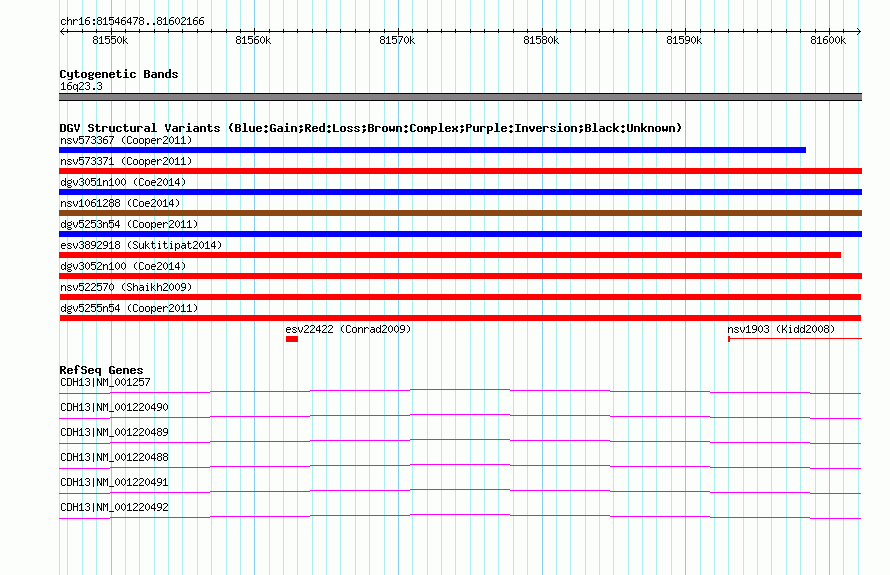Open the dgv3052n100 (Coe2014) label
Viewport: 890px width, 575px height.
(x=123, y=266)
